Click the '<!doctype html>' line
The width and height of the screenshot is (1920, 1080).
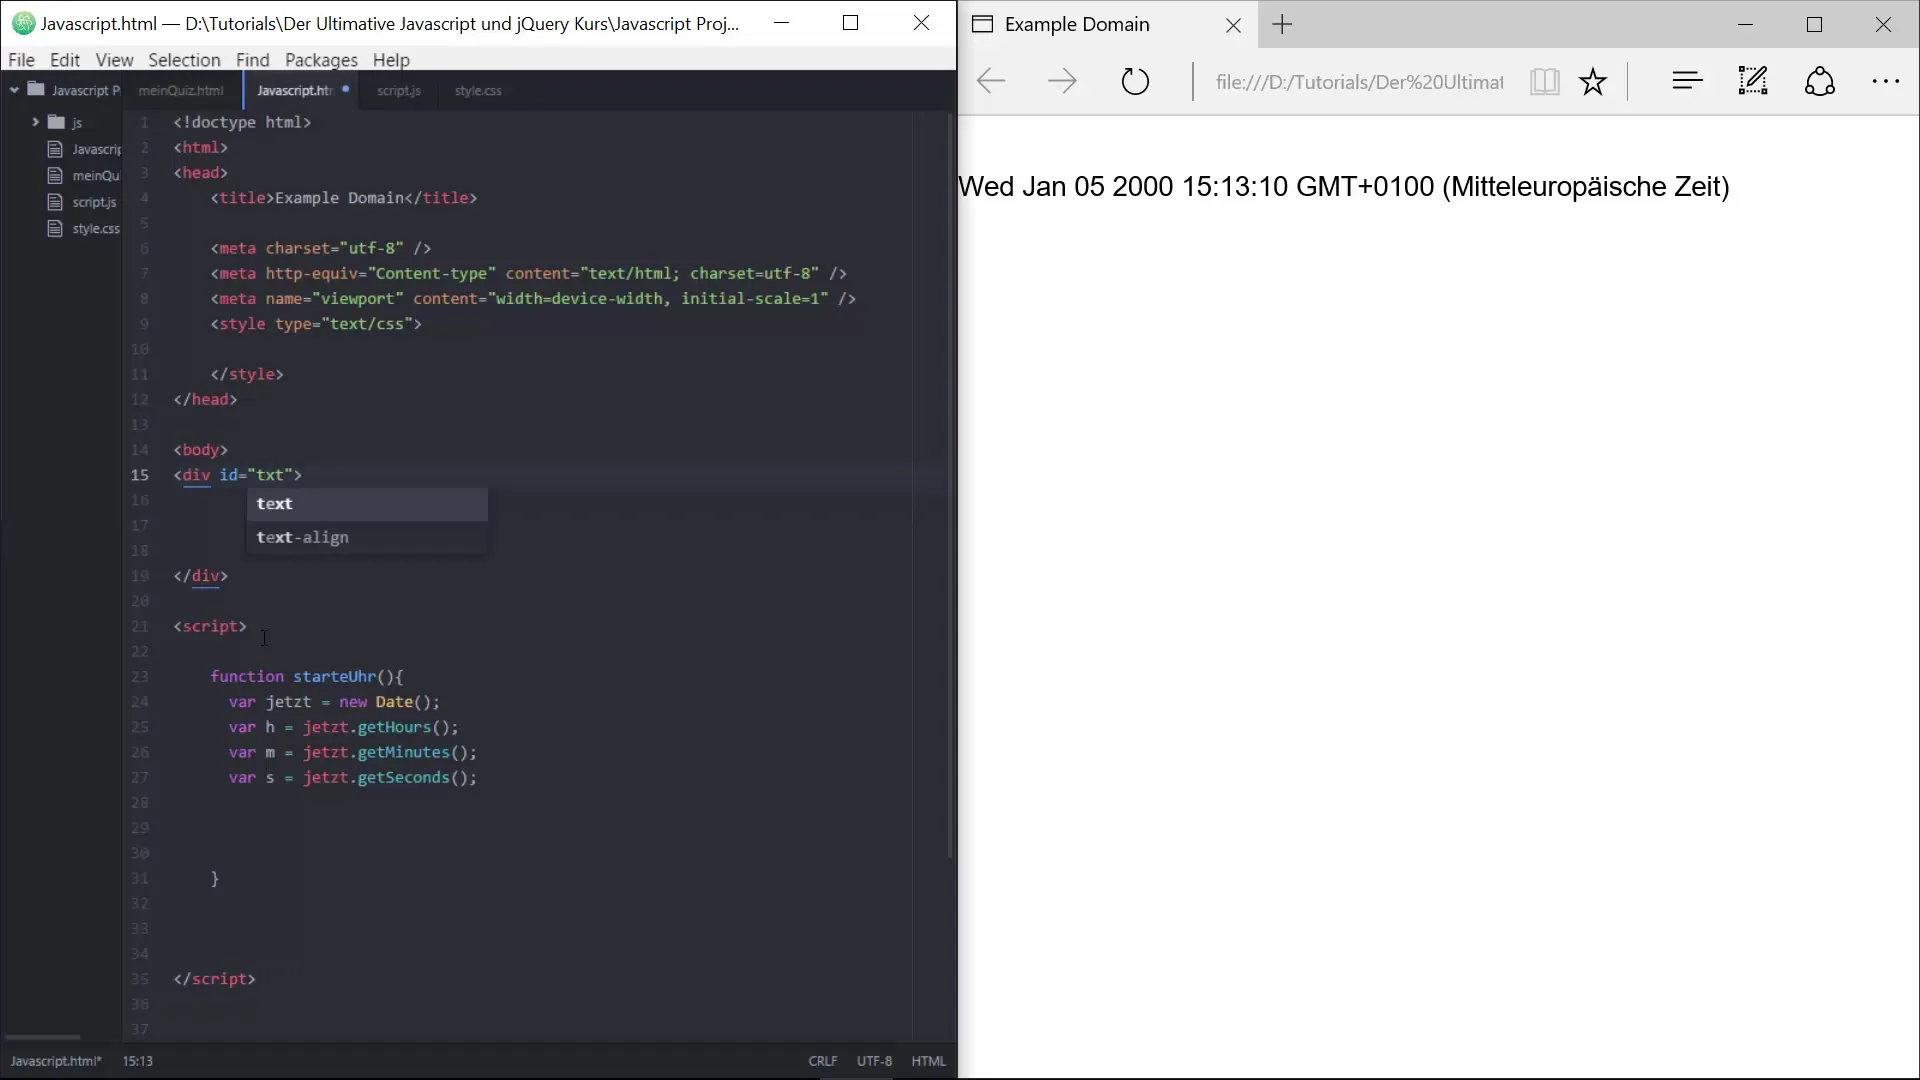pyautogui.click(x=242, y=122)
